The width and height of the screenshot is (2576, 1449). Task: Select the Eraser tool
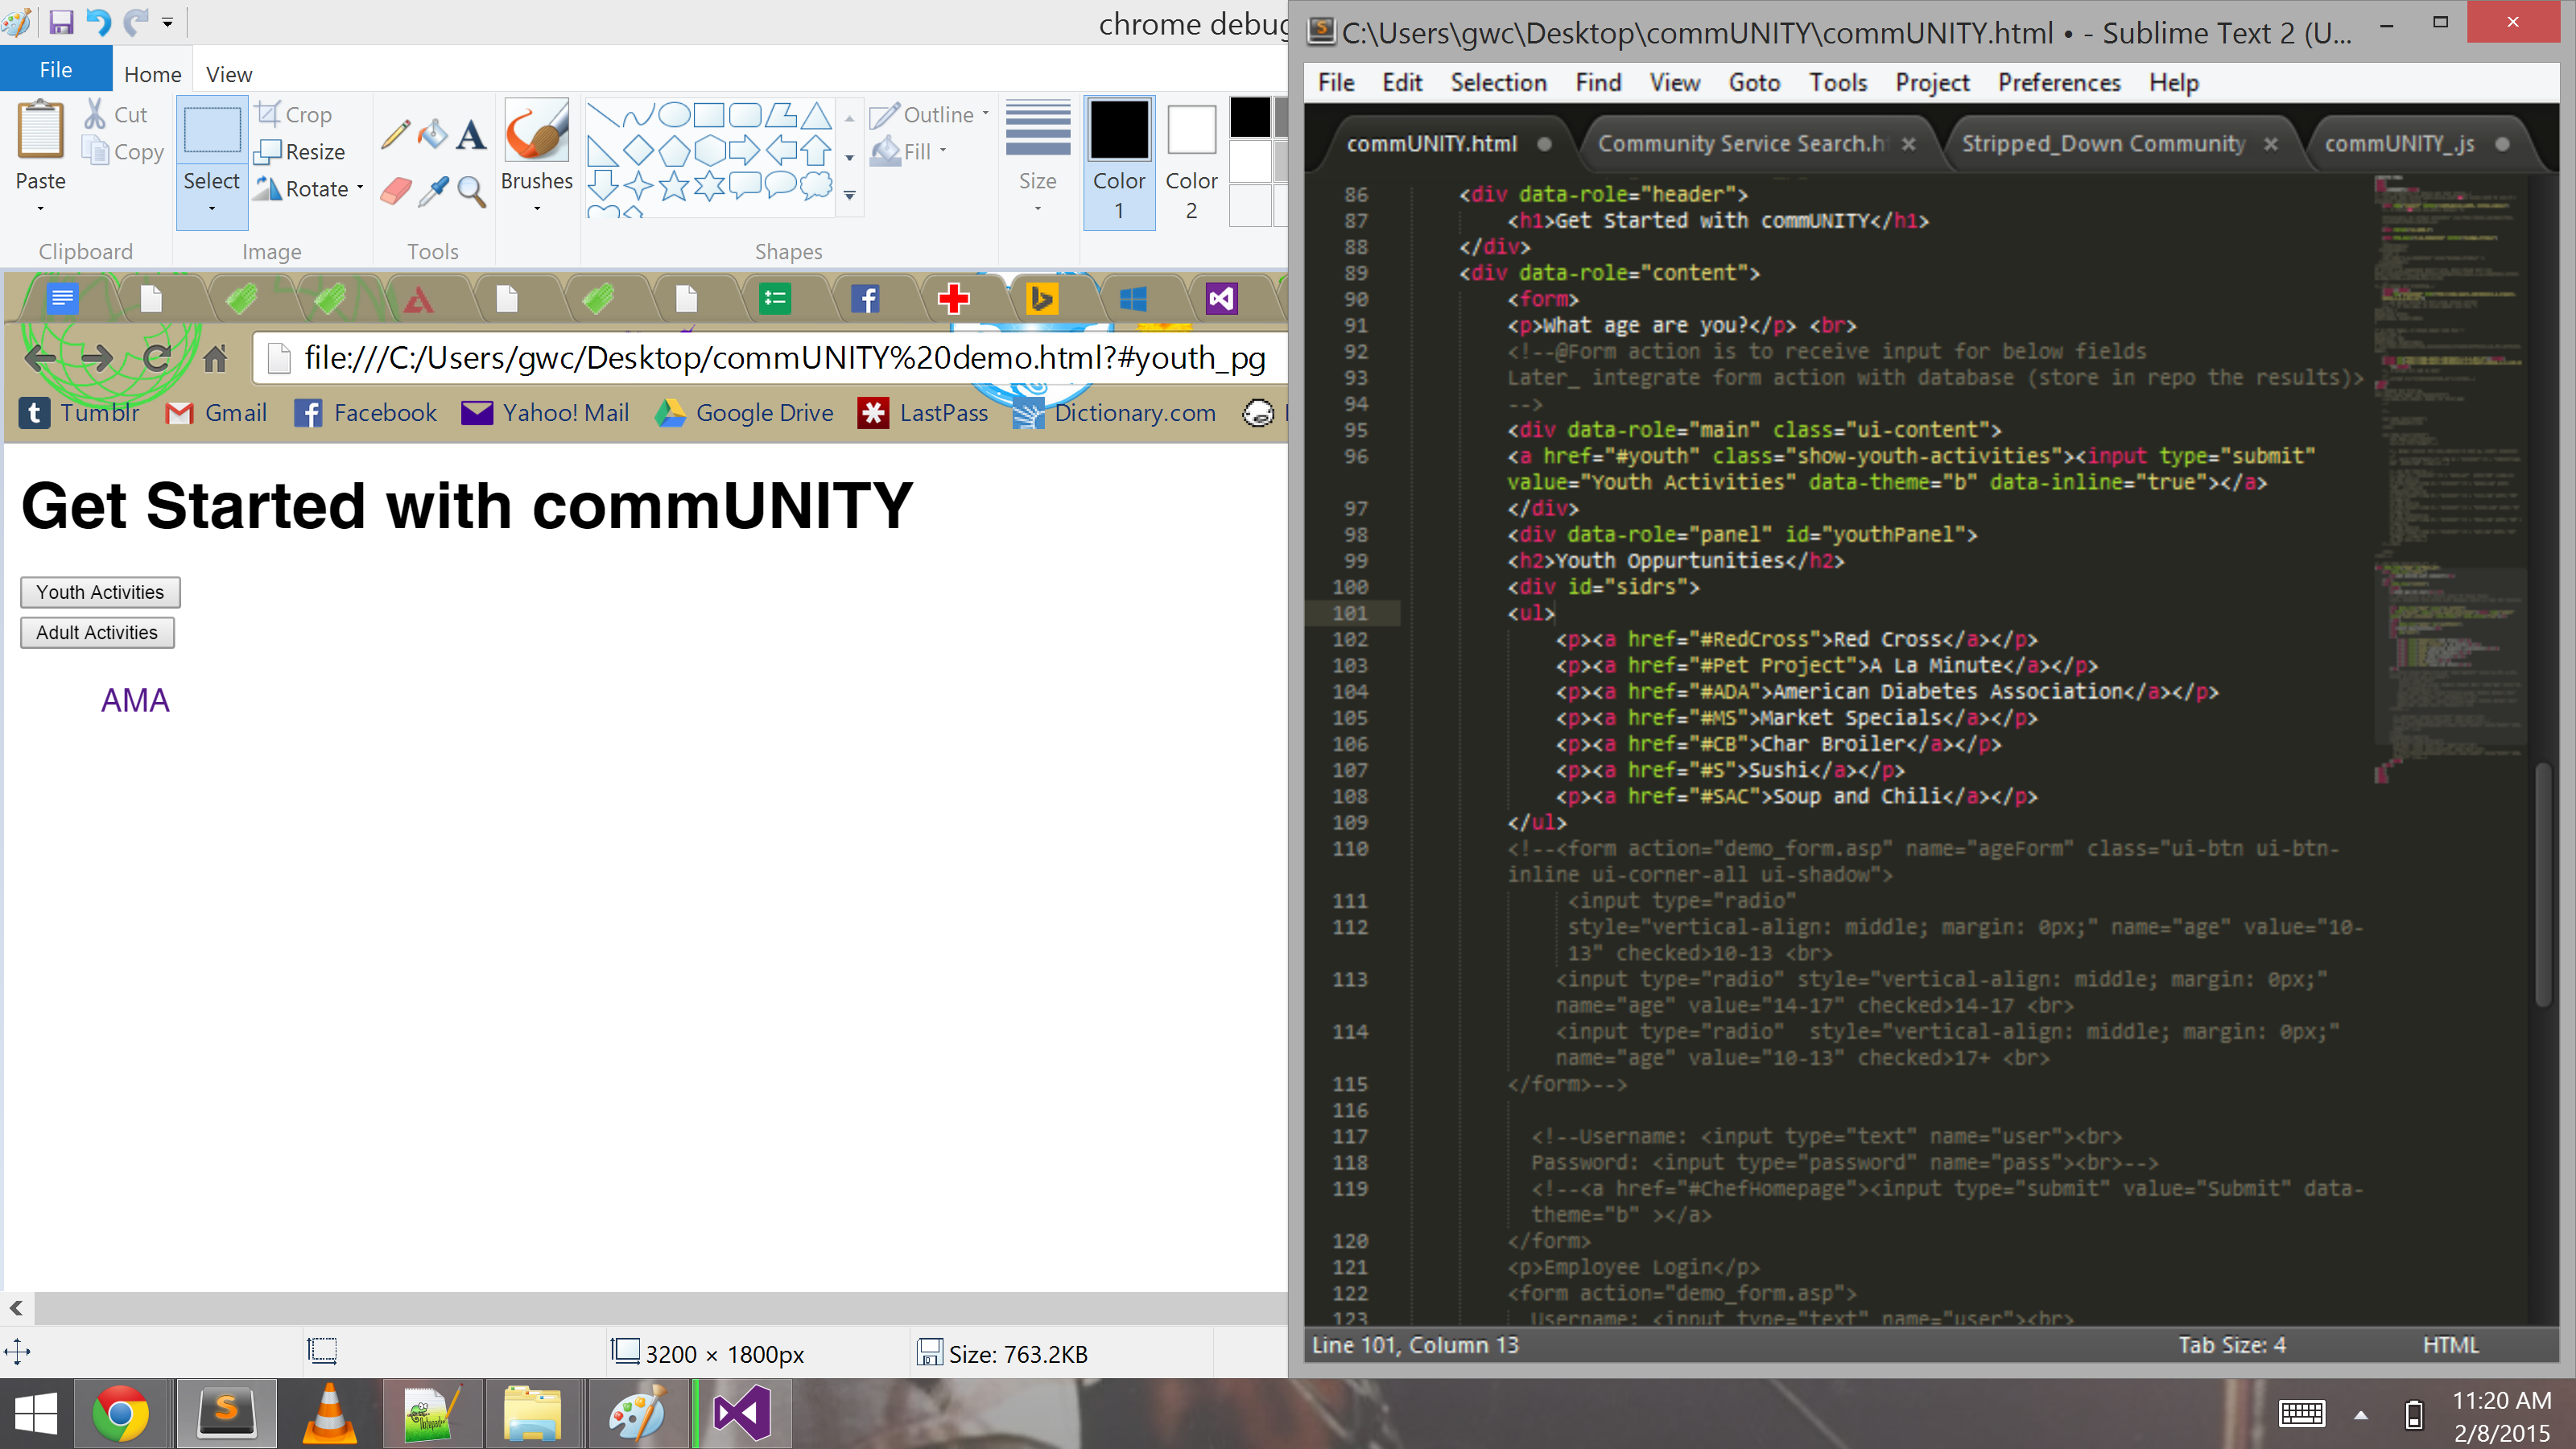click(x=395, y=190)
